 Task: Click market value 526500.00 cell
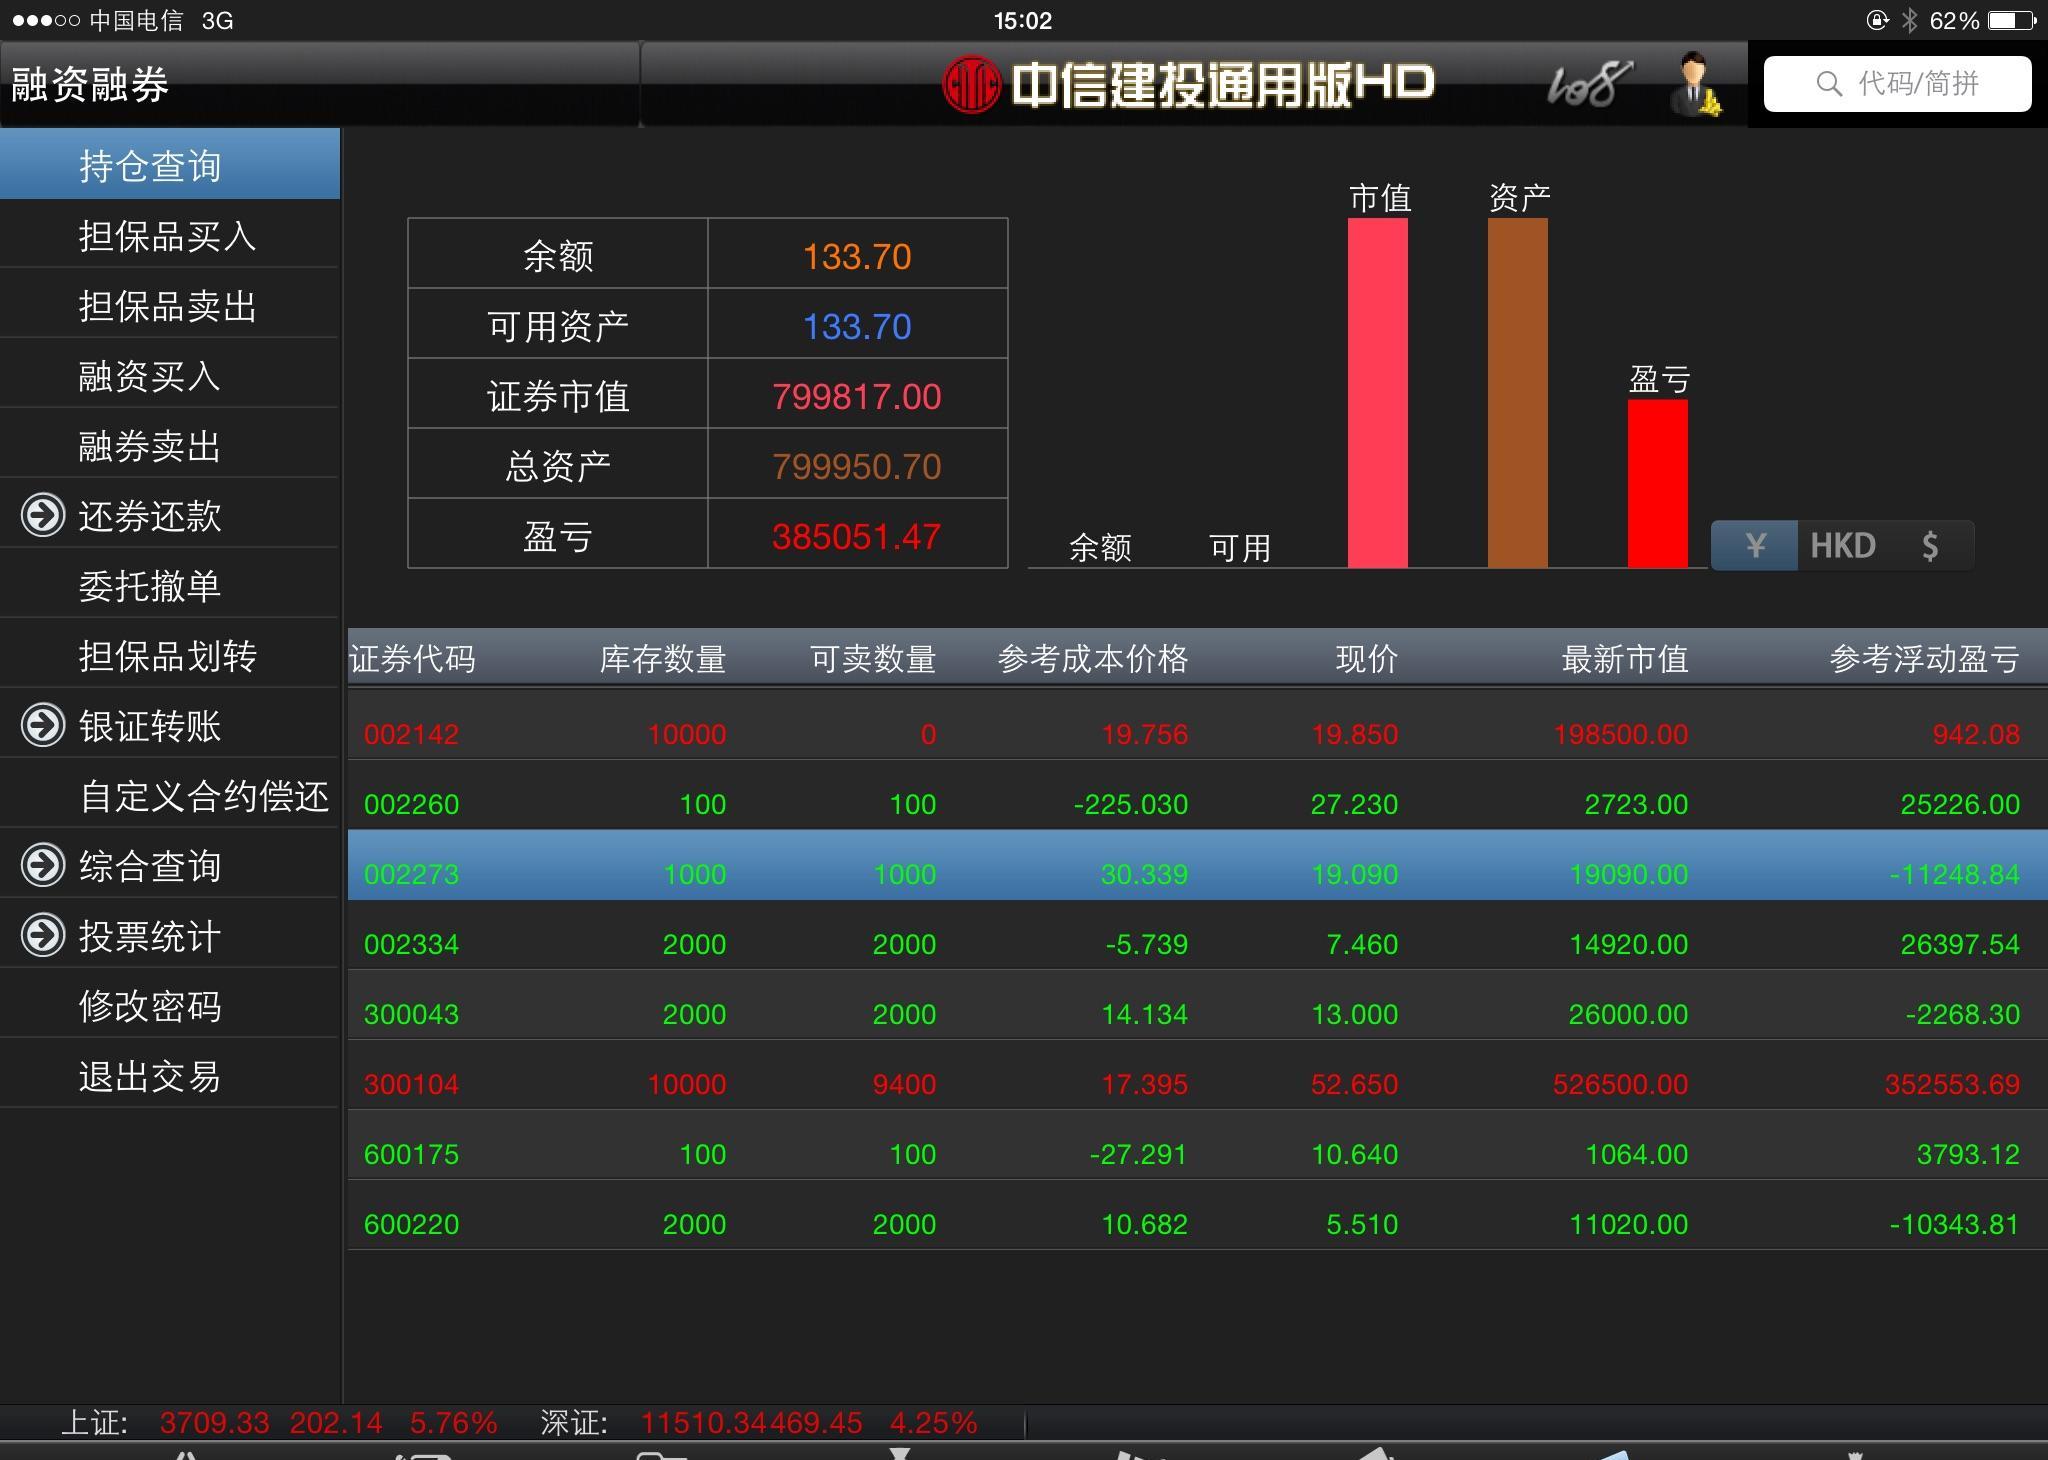click(1620, 1084)
